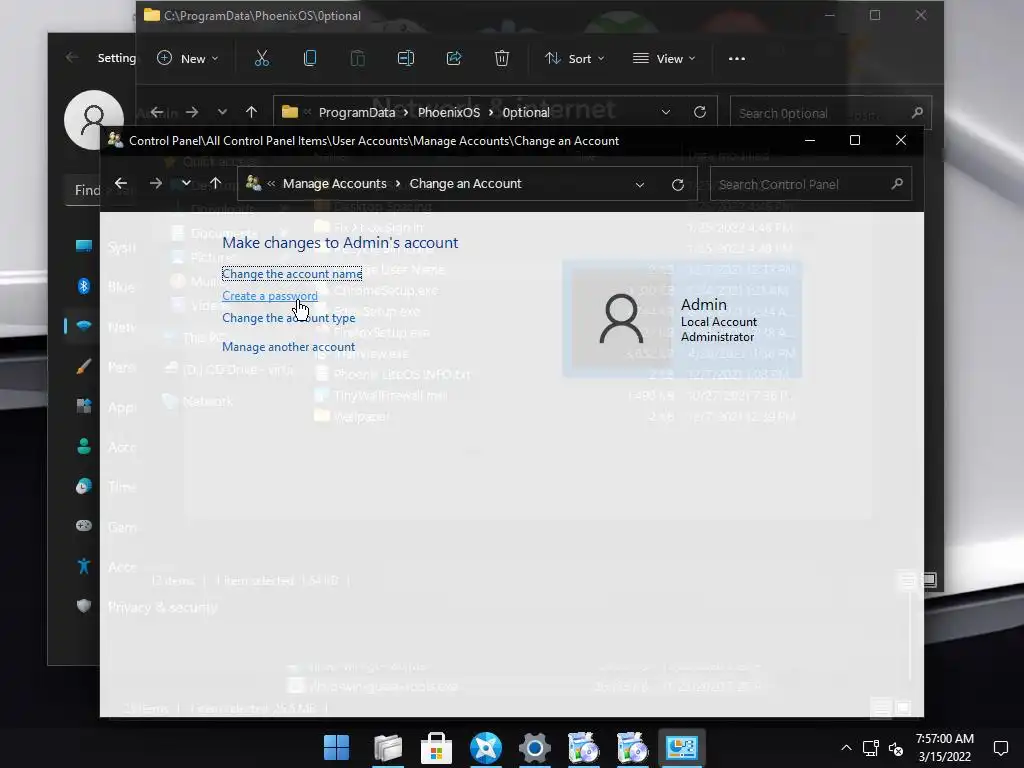Click the Control Panel taskbar icon
This screenshot has height=768, width=1024.
[682, 748]
